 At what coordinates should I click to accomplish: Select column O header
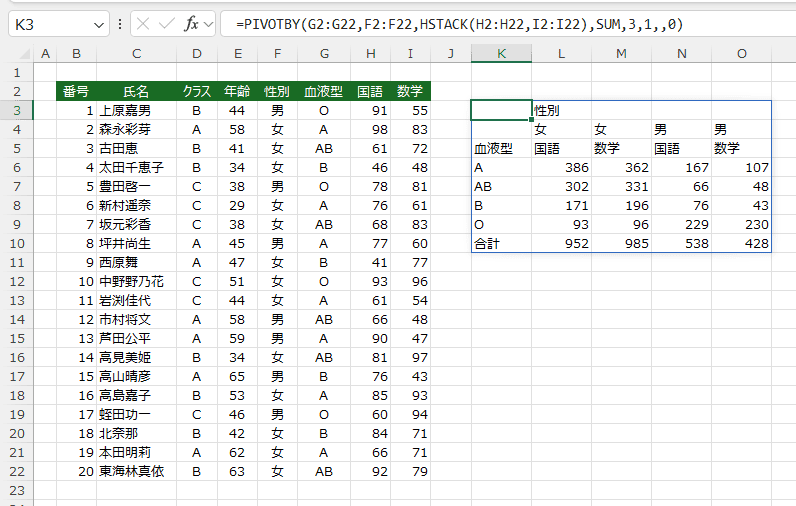742,53
